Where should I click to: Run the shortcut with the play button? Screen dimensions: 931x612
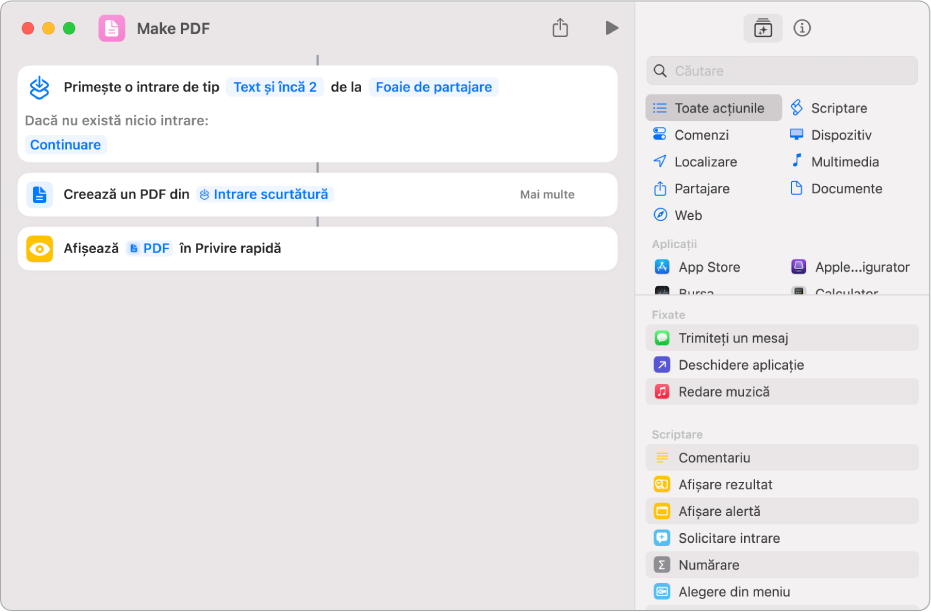click(x=612, y=28)
